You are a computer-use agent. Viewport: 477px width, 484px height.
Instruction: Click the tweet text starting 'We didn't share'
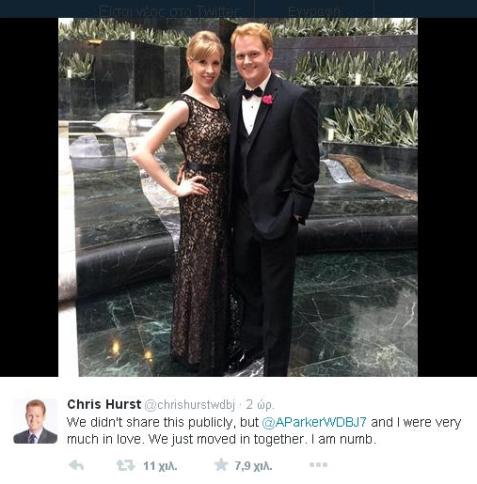pyautogui.click(x=264, y=431)
